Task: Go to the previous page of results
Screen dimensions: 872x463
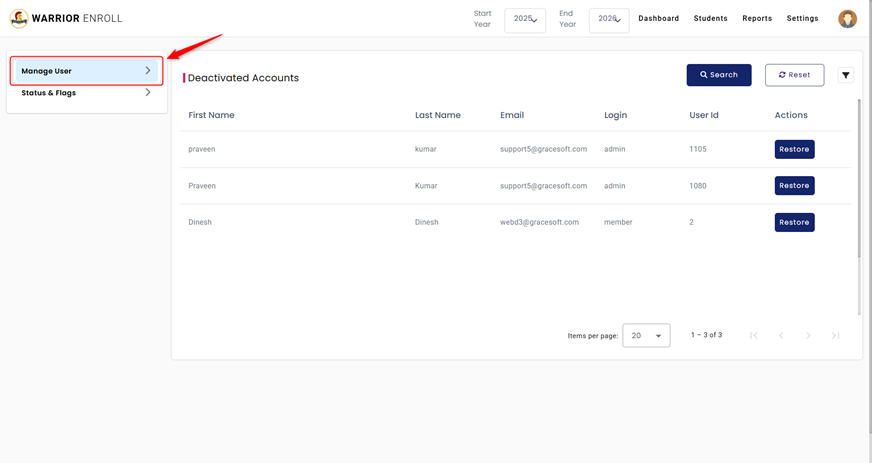Action: (x=781, y=335)
